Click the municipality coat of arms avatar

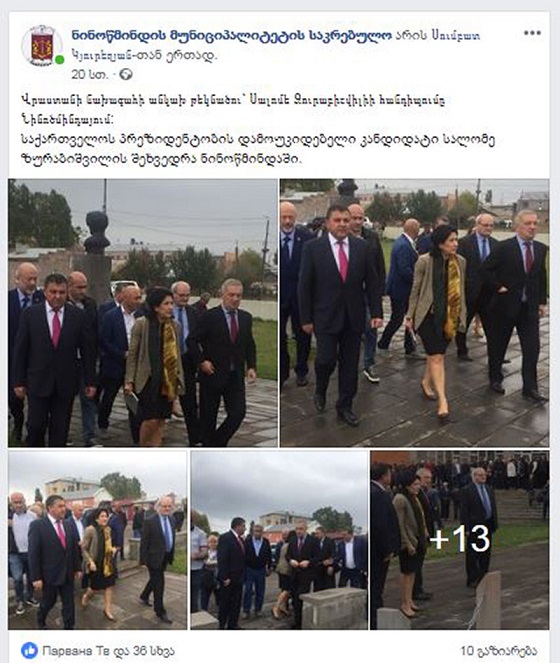42,45
